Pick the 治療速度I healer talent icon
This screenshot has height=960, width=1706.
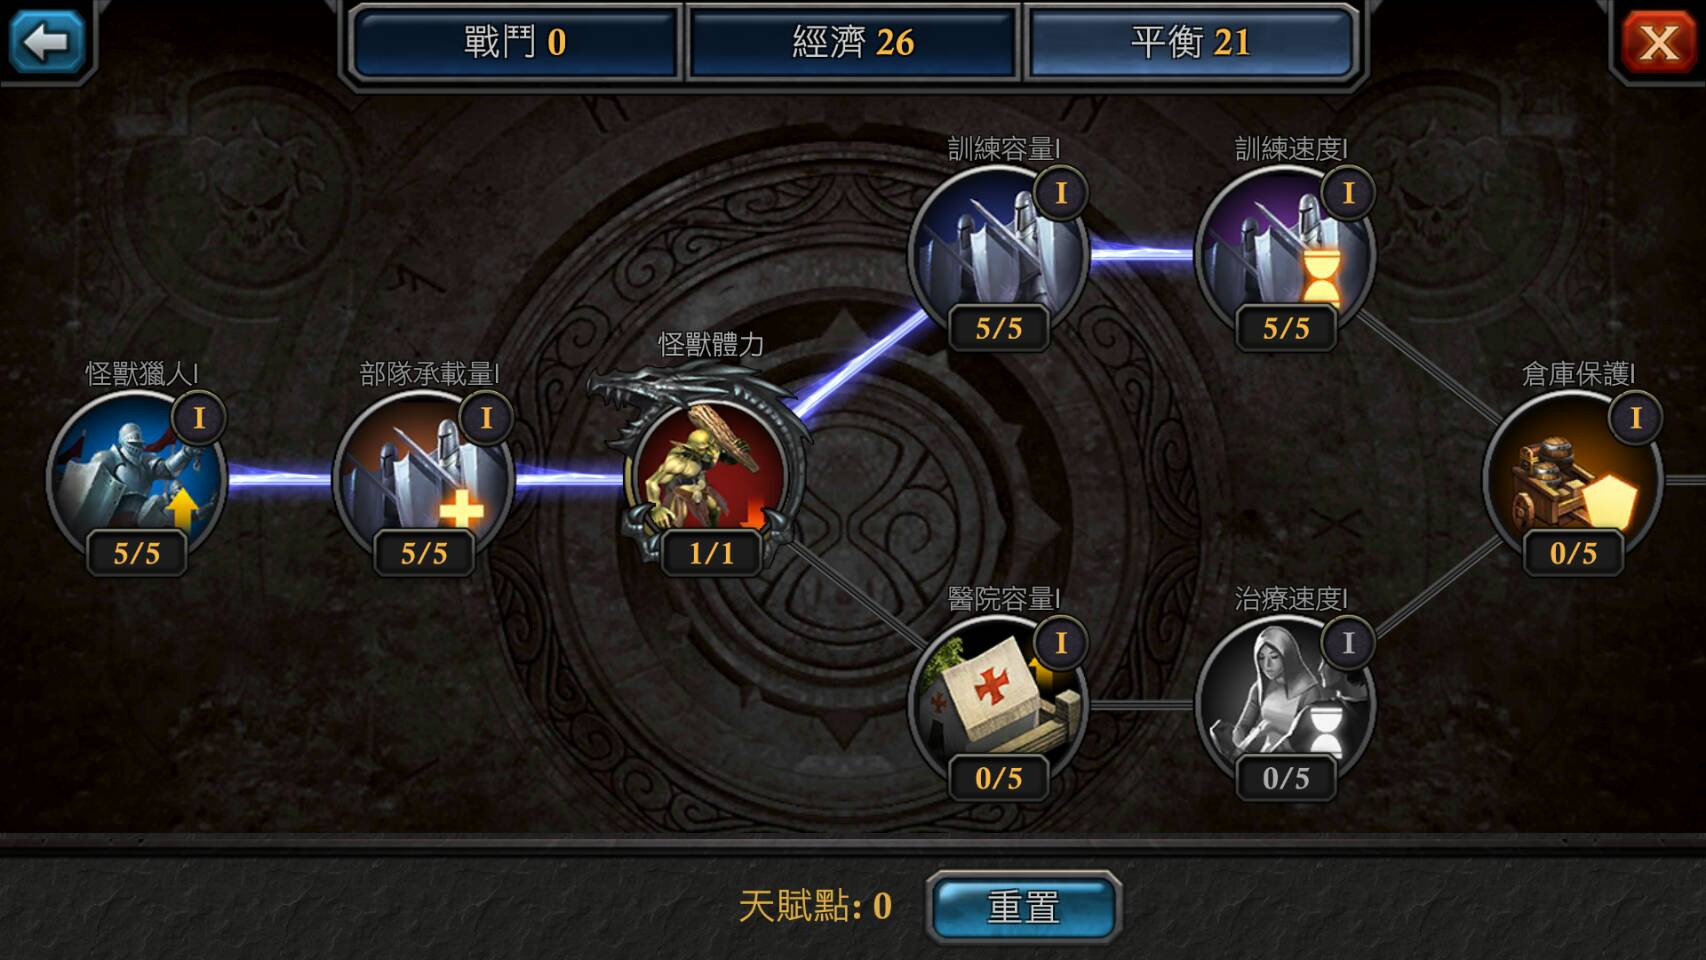click(x=1286, y=702)
